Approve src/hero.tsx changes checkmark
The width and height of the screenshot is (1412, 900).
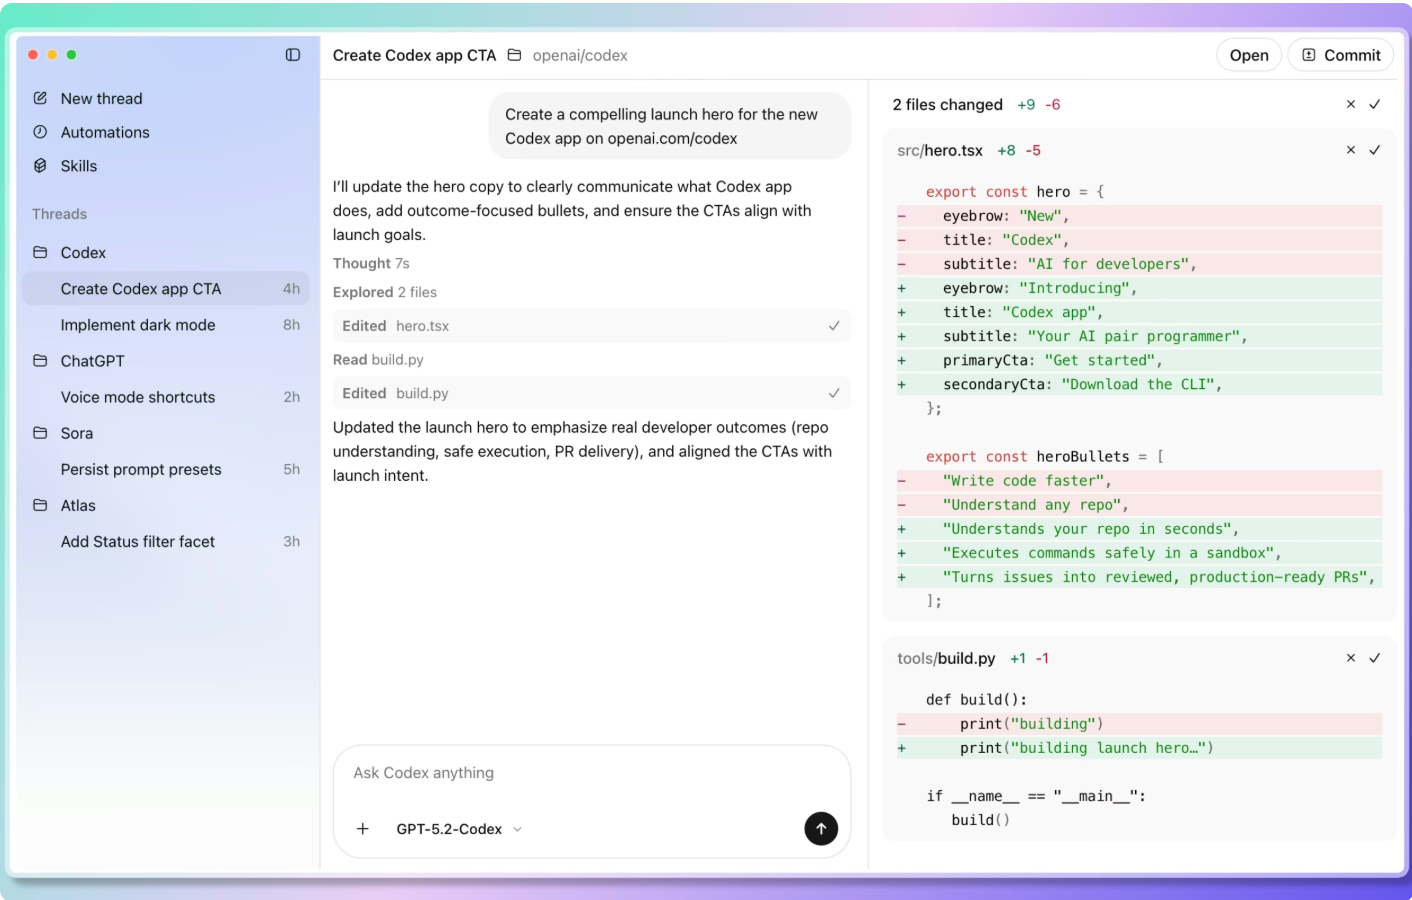[1375, 150]
